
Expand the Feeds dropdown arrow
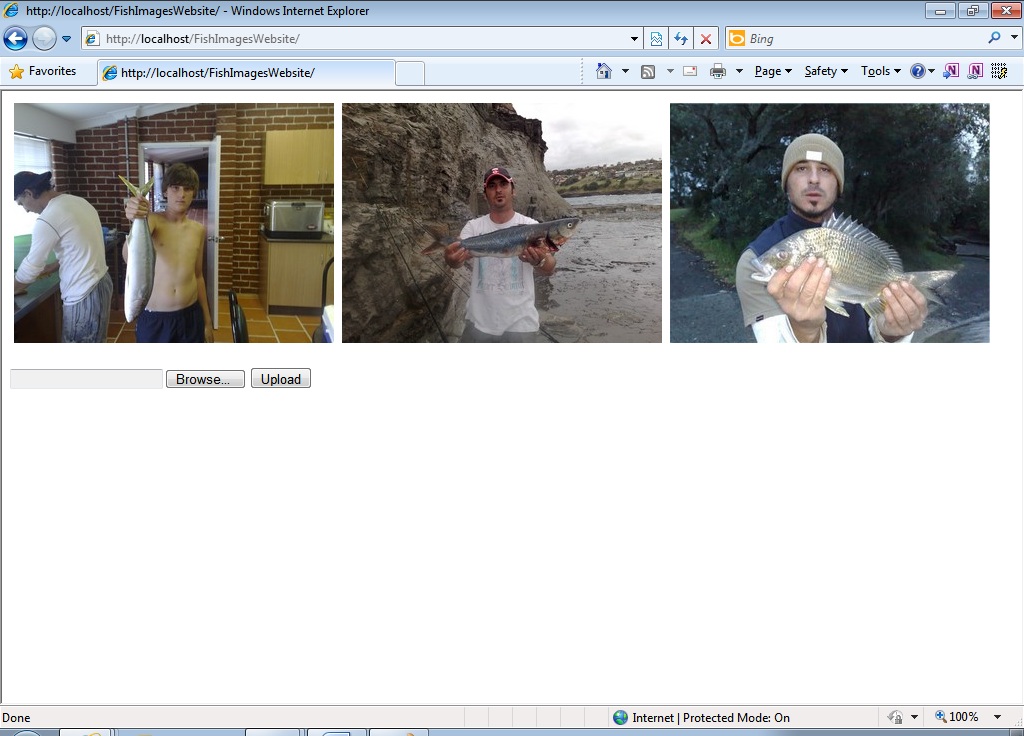point(670,71)
